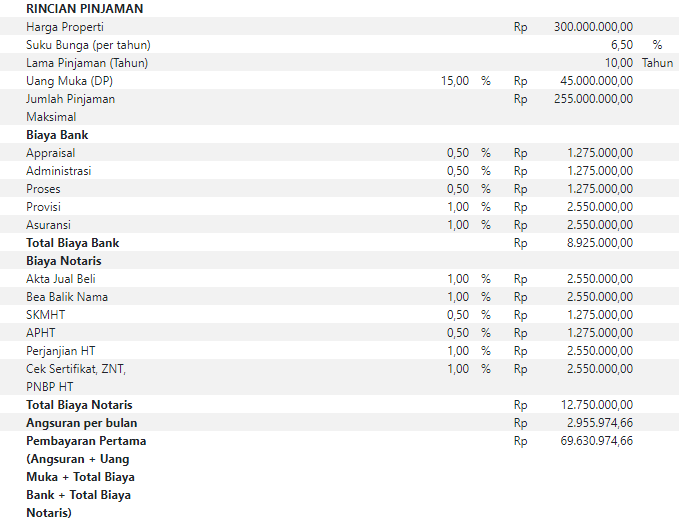This screenshot has width=679, height=521.
Task: Click the Administrasi row label
Action: 59,171
